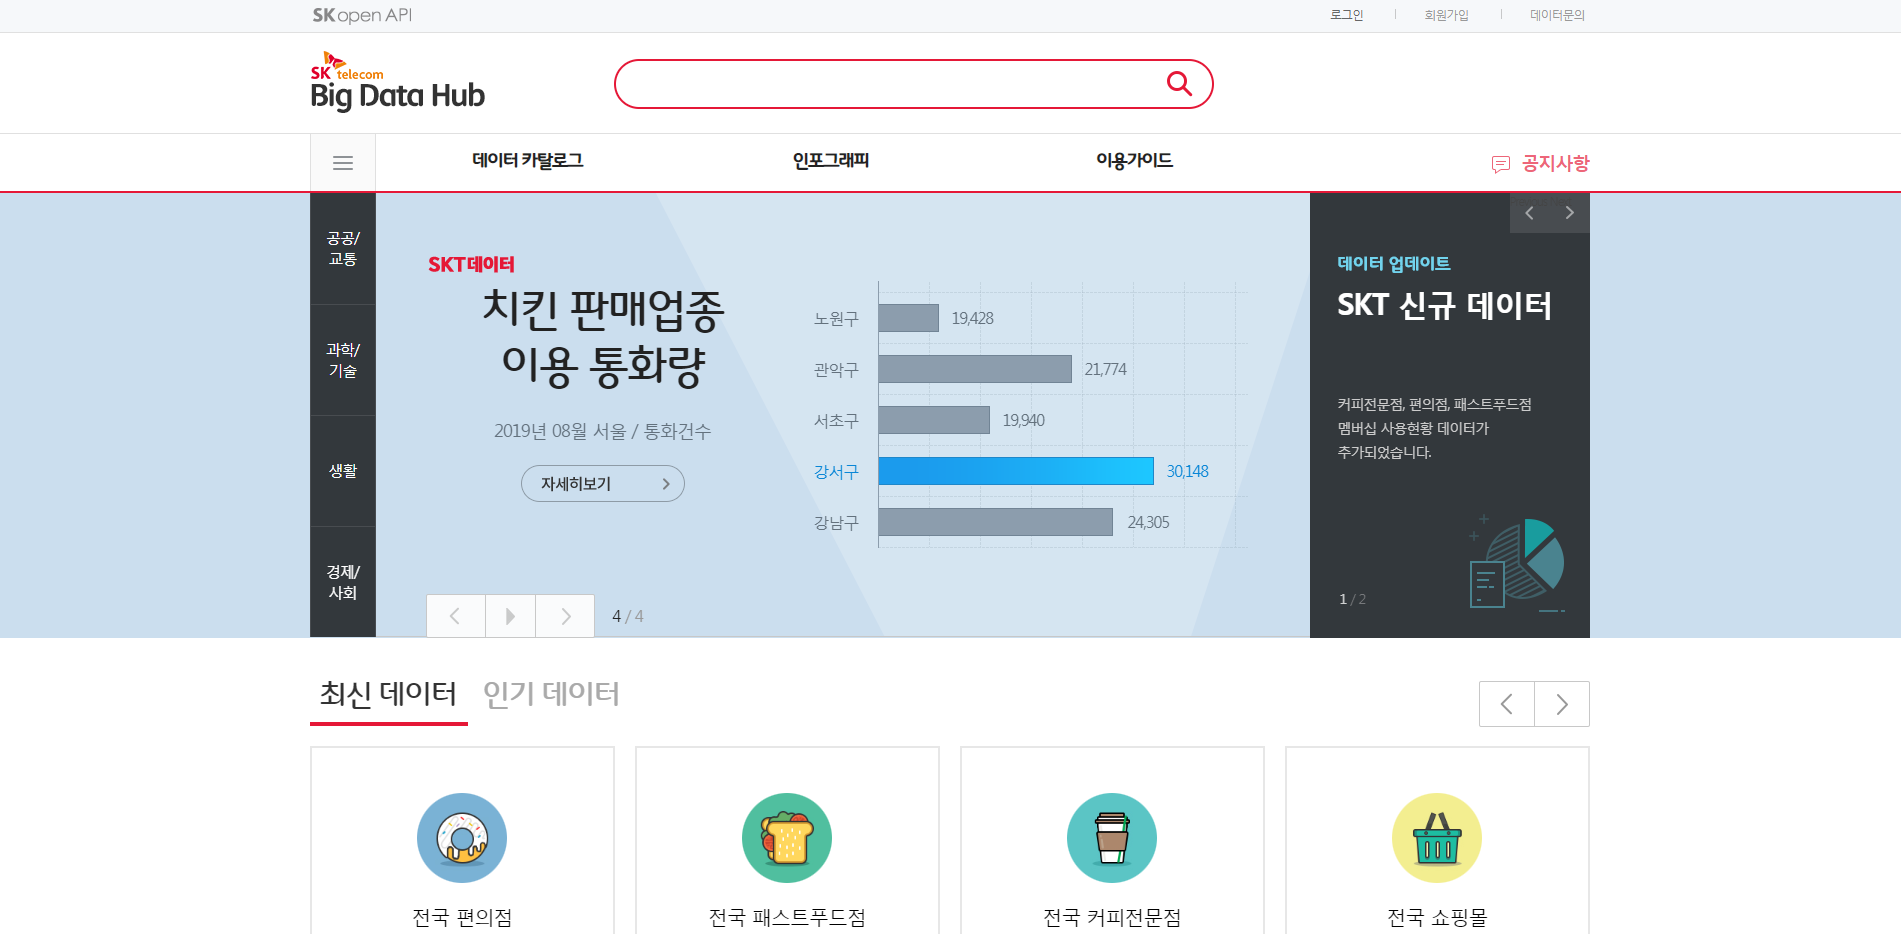Click the 로그인 link
The width and height of the screenshot is (1901, 934).
(x=1347, y=15)
